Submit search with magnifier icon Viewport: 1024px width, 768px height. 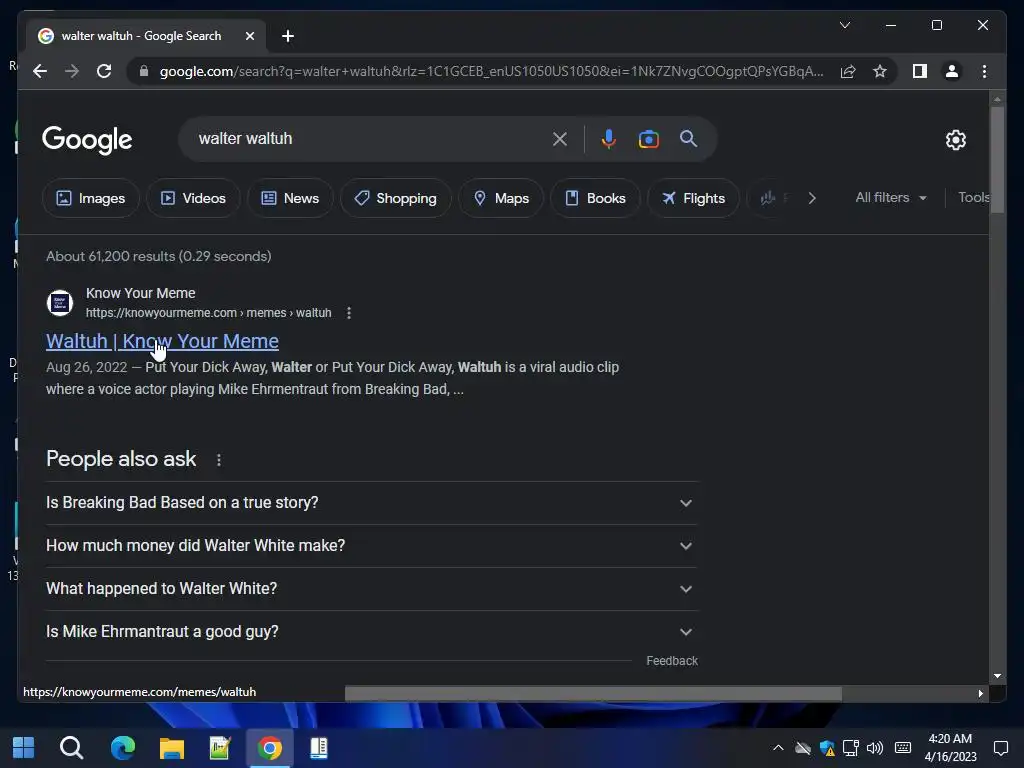point(688,138)
